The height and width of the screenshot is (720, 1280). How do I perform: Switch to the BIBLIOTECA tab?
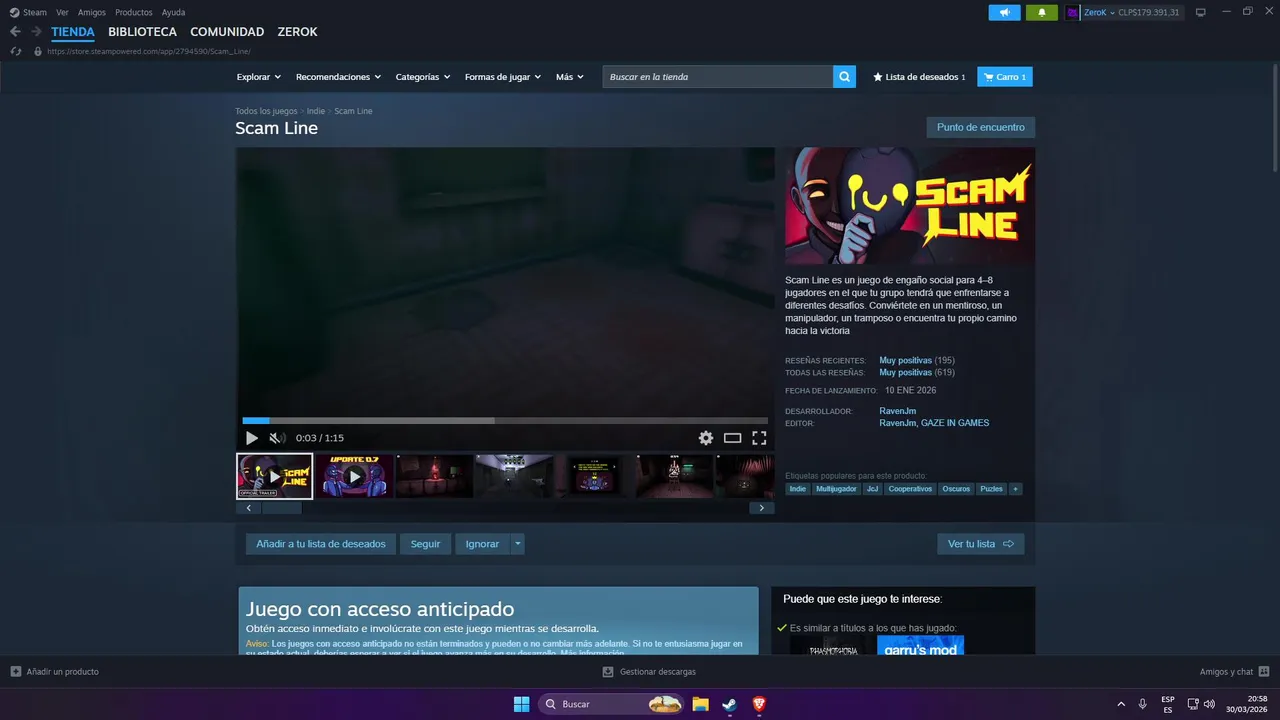(x=143, y=32)
